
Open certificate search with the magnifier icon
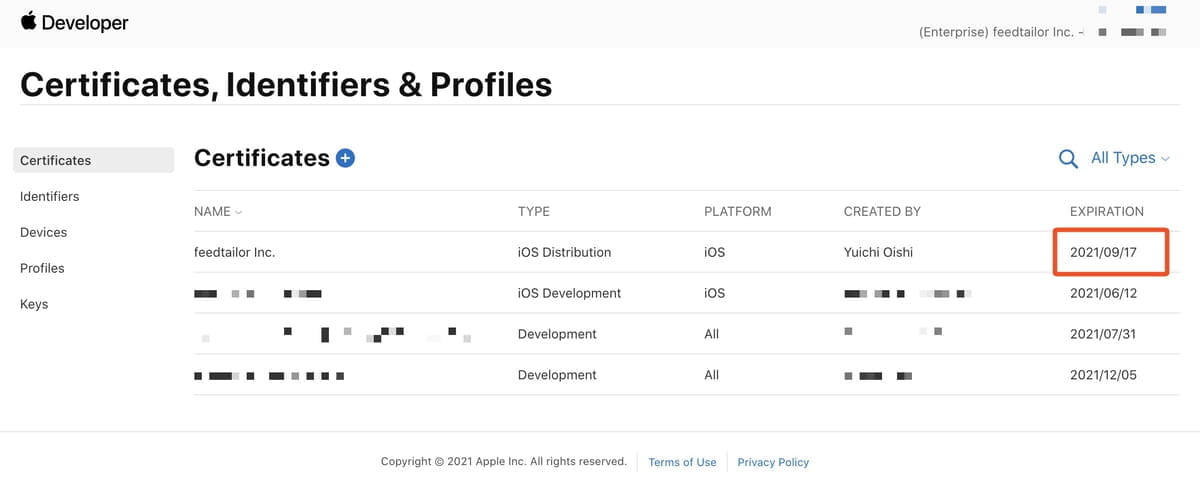1068,159
